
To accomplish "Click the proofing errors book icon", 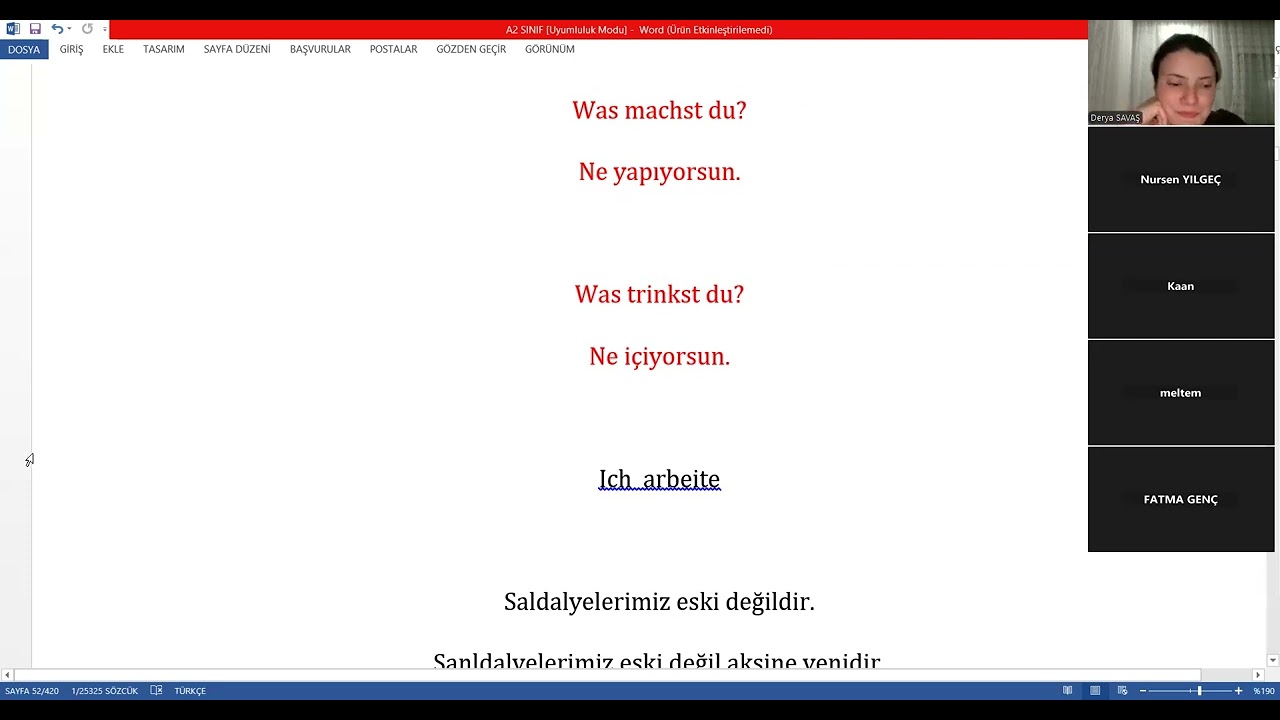I will tap(157, 691).
